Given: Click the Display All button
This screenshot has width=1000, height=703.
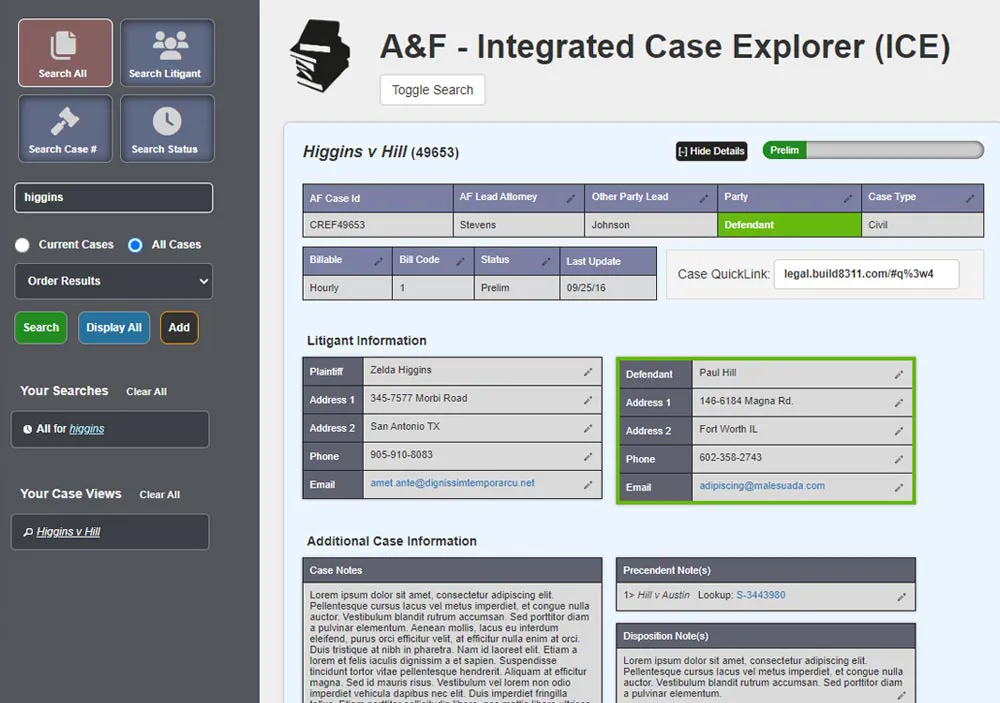Looking at the screenshot, I should (x=114, y=328).
